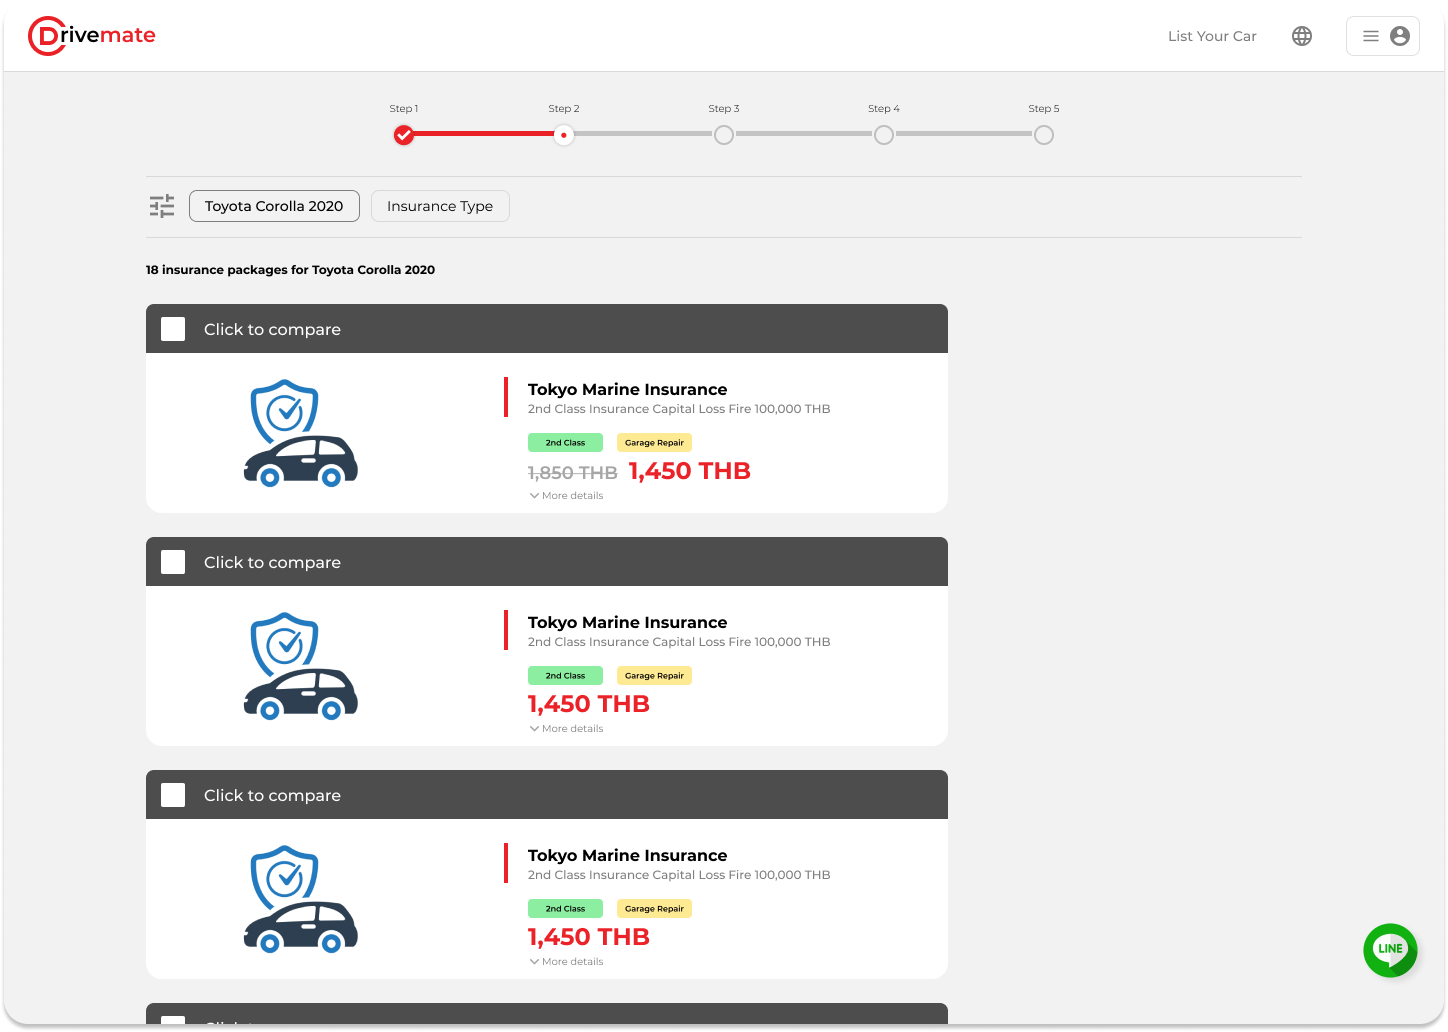Click the car shield image on the first card
The image size is (1448, 1032).
[301, 433]
